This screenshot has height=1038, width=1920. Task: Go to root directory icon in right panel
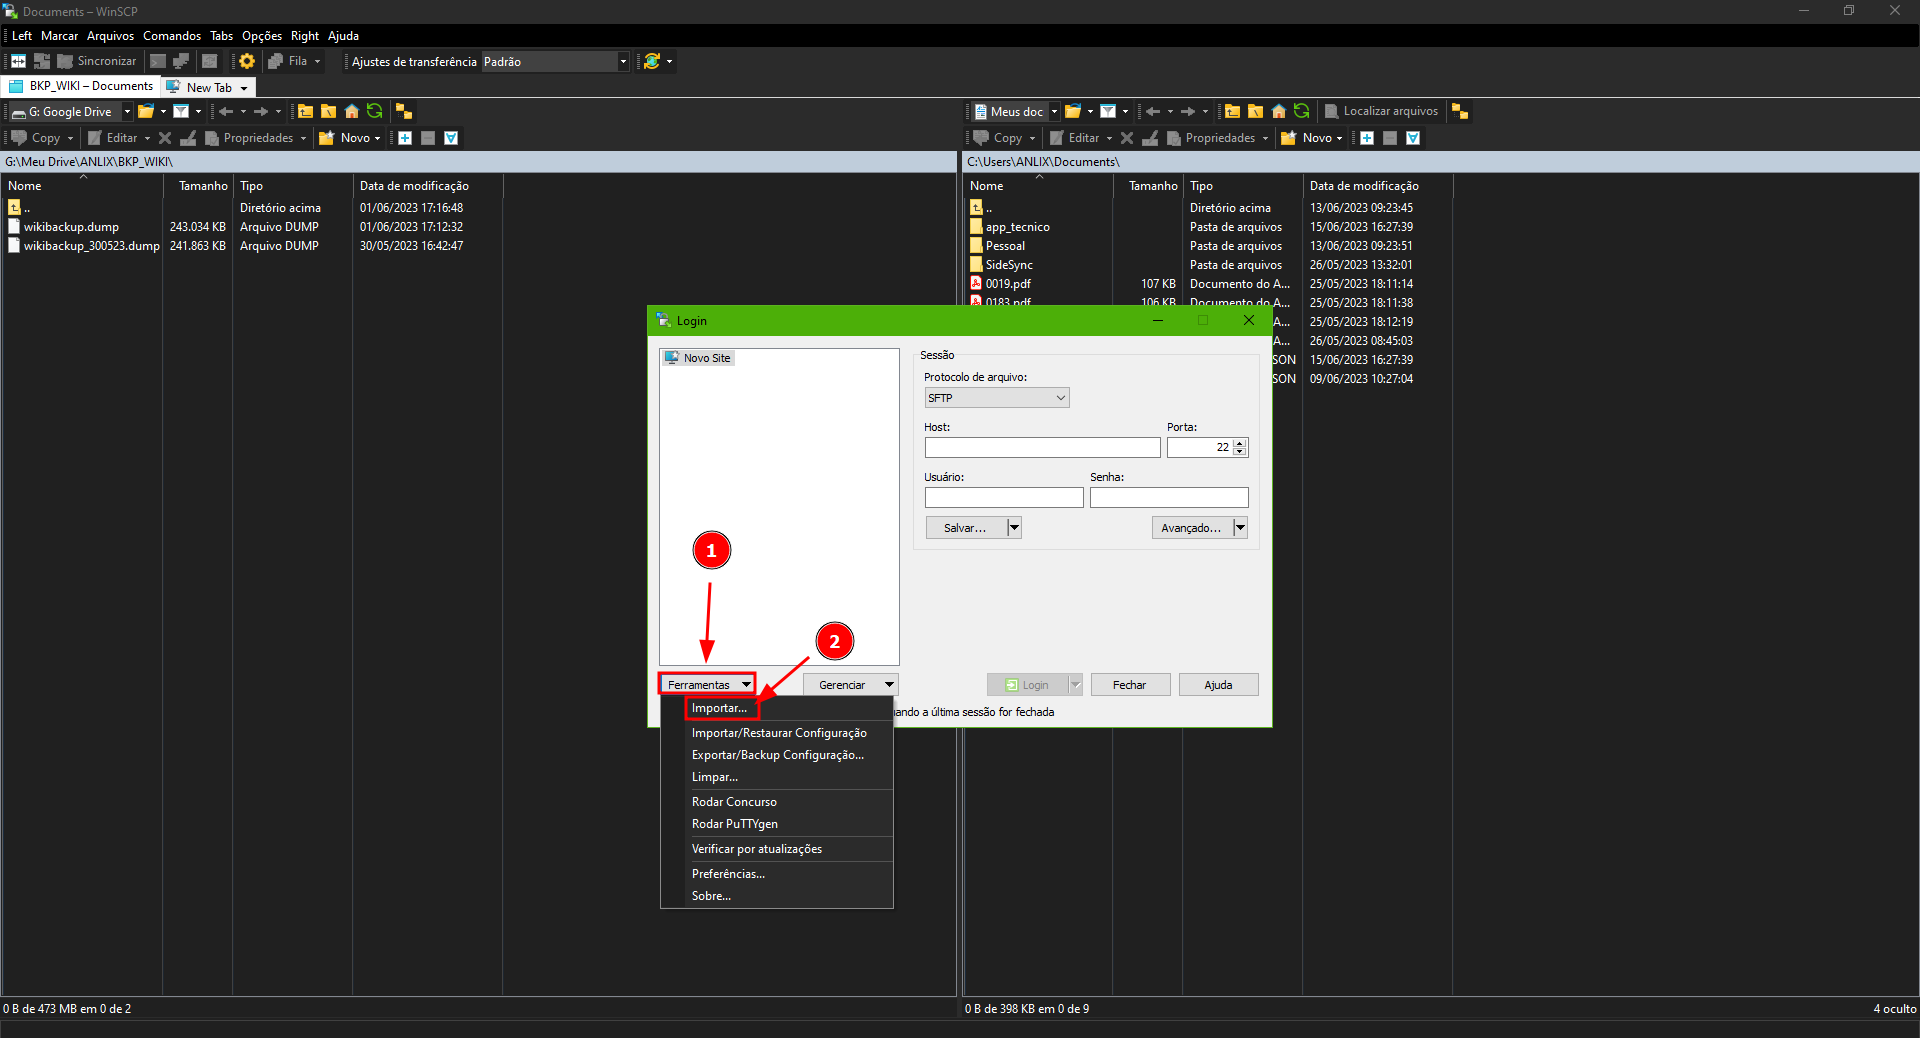click(1255, 111)
